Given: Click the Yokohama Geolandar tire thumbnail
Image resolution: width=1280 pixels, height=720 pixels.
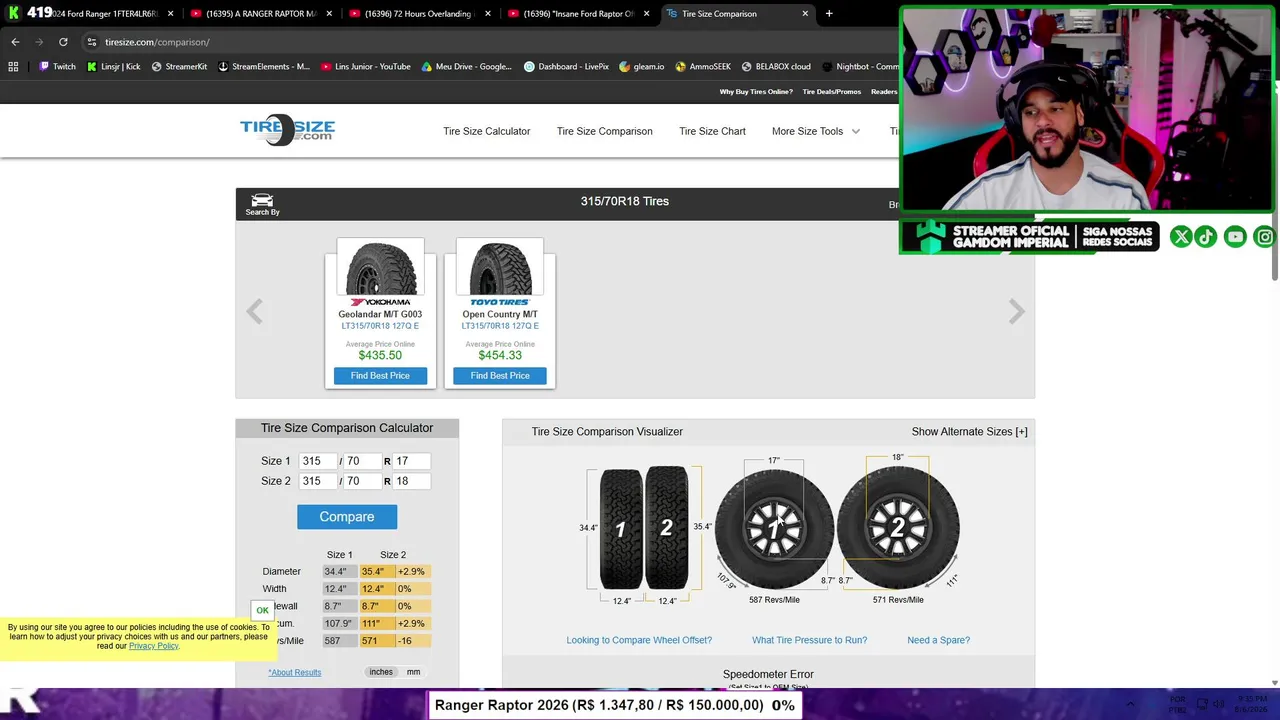Looking at the screenshot, I should 380,268.
